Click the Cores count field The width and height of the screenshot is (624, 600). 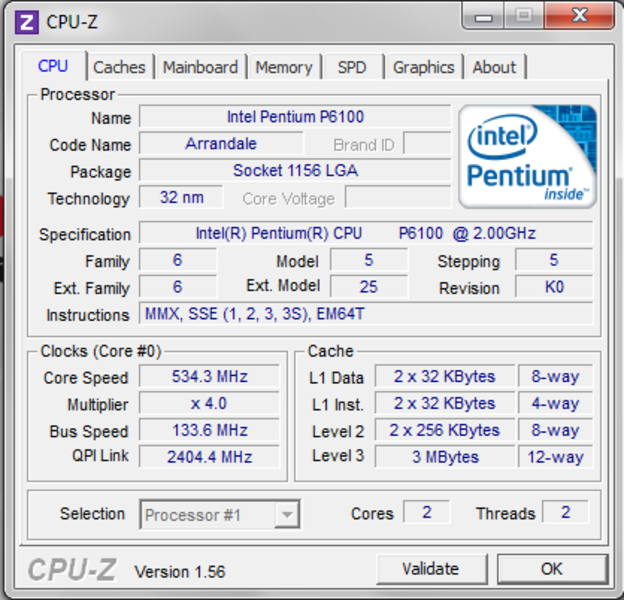click(427, 512)
